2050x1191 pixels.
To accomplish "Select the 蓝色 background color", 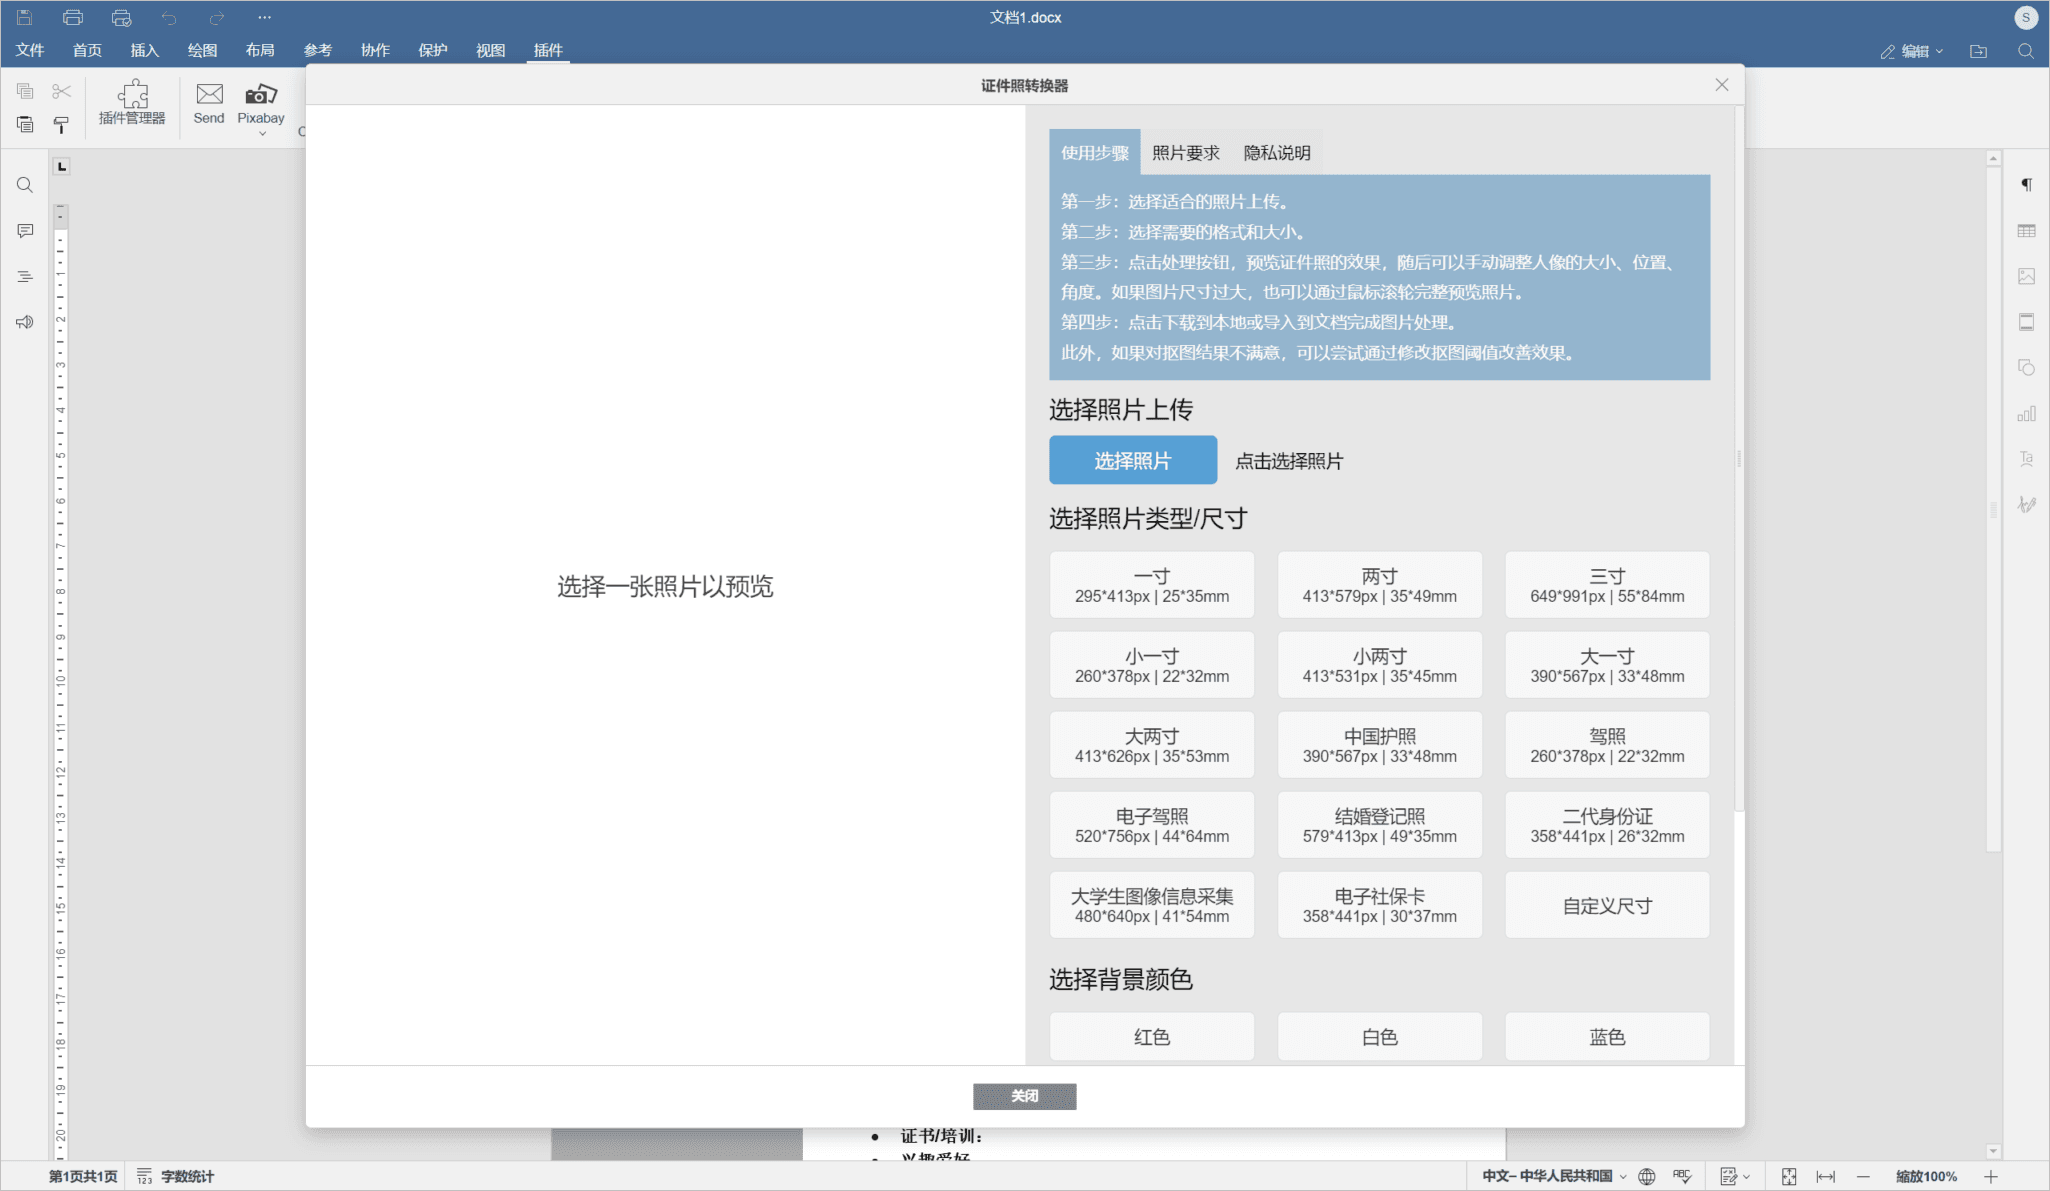I will (1605, 1036).
